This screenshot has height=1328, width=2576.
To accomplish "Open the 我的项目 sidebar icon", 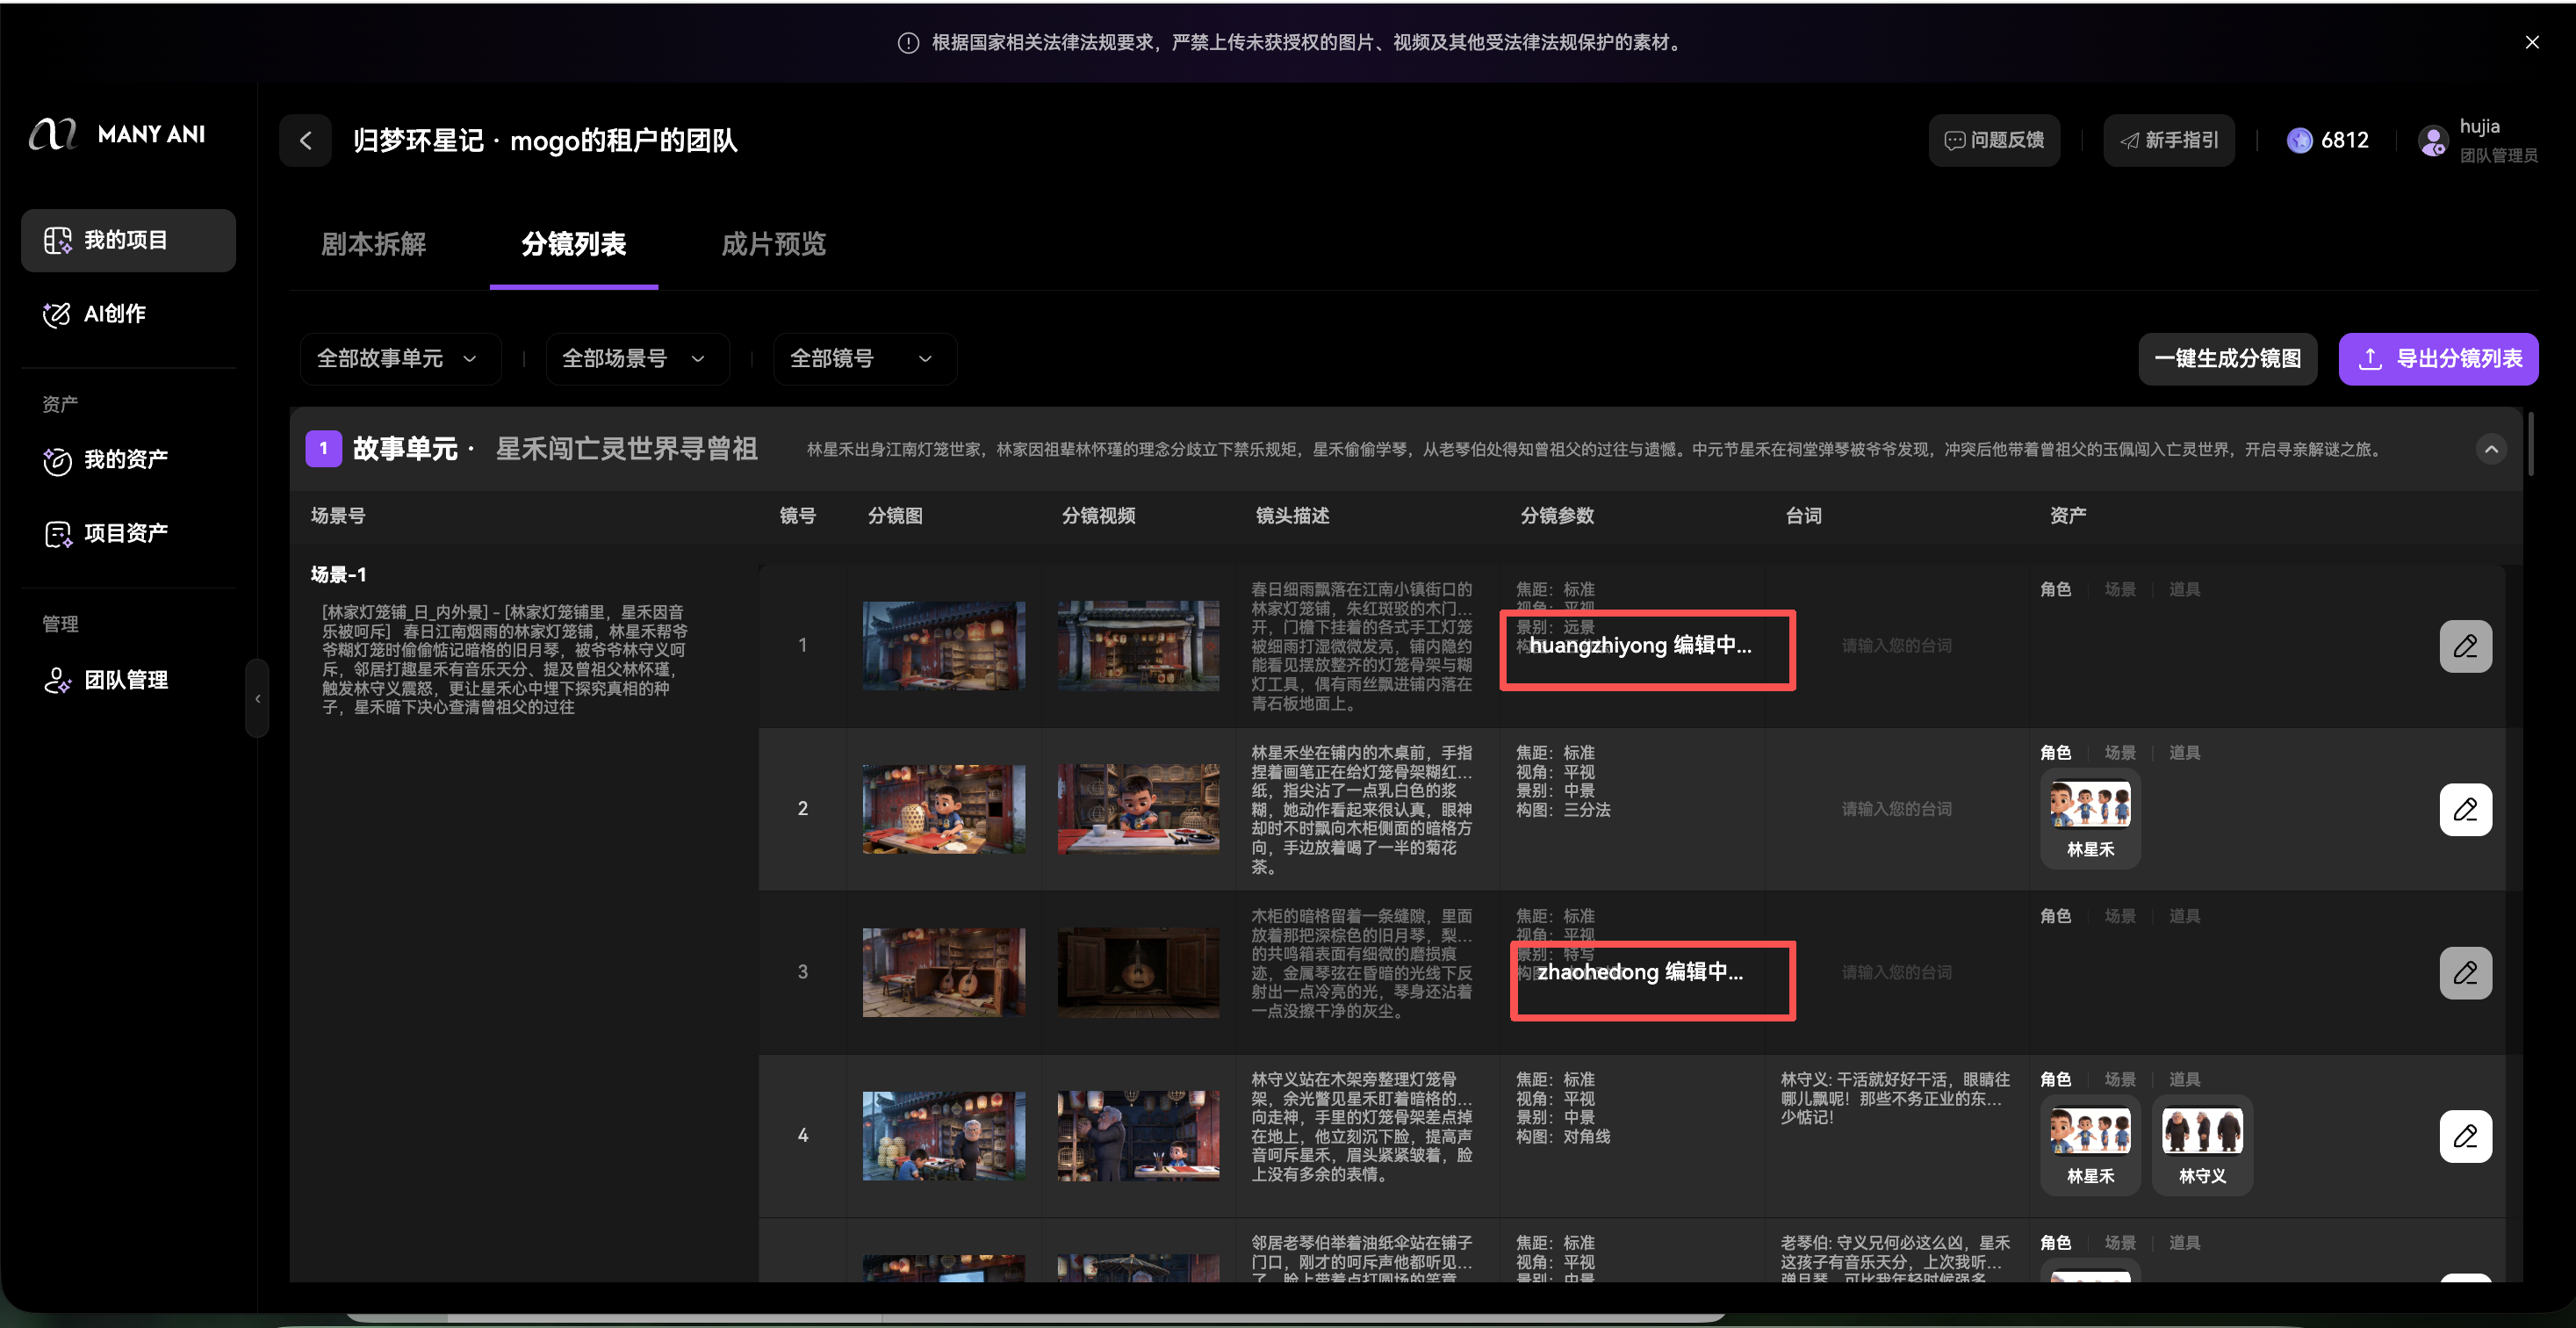I will coord(58,240).
